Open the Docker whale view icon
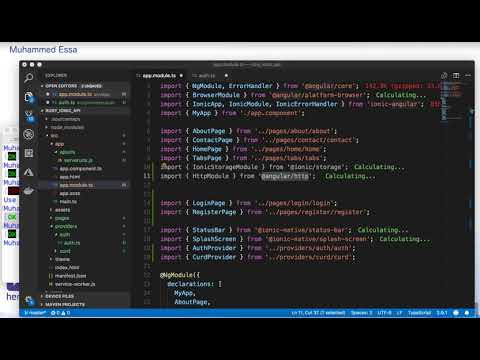This screenshot has height=360, width=480. [29, 191]
